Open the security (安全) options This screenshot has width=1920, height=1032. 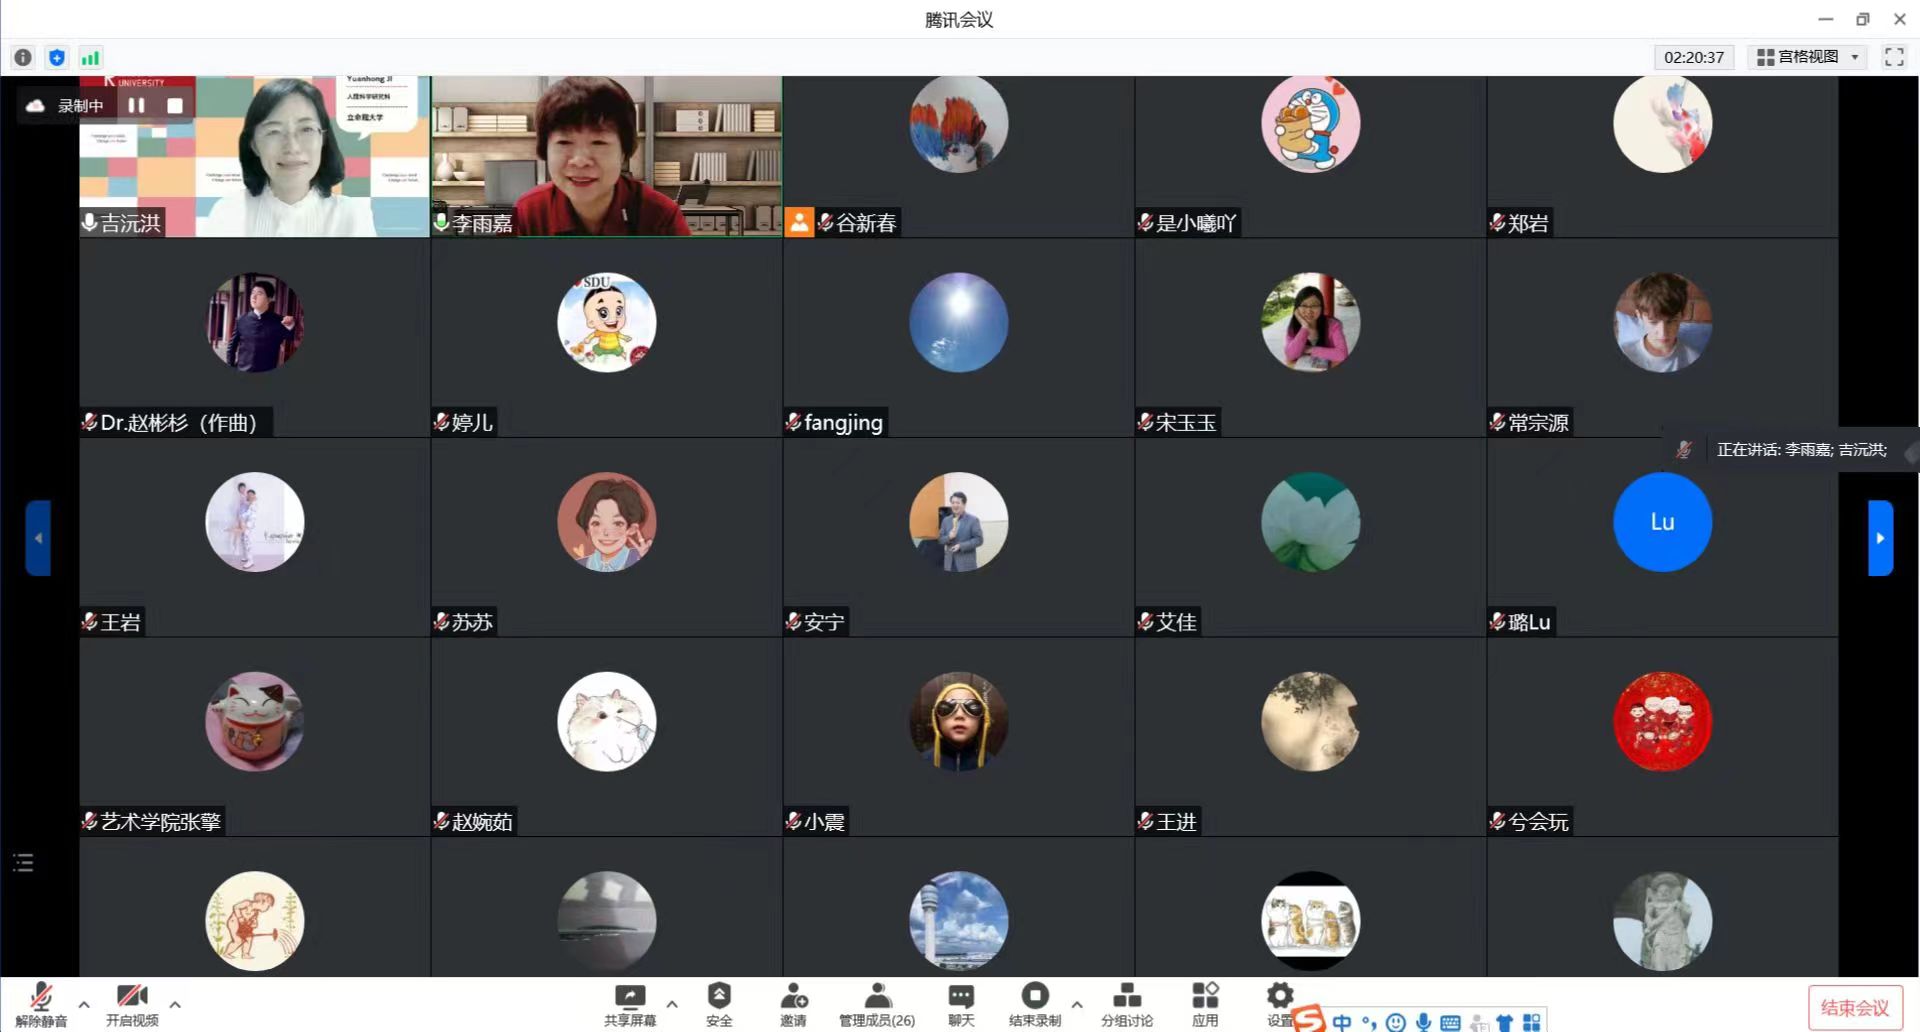click(x=719, y=1003)
